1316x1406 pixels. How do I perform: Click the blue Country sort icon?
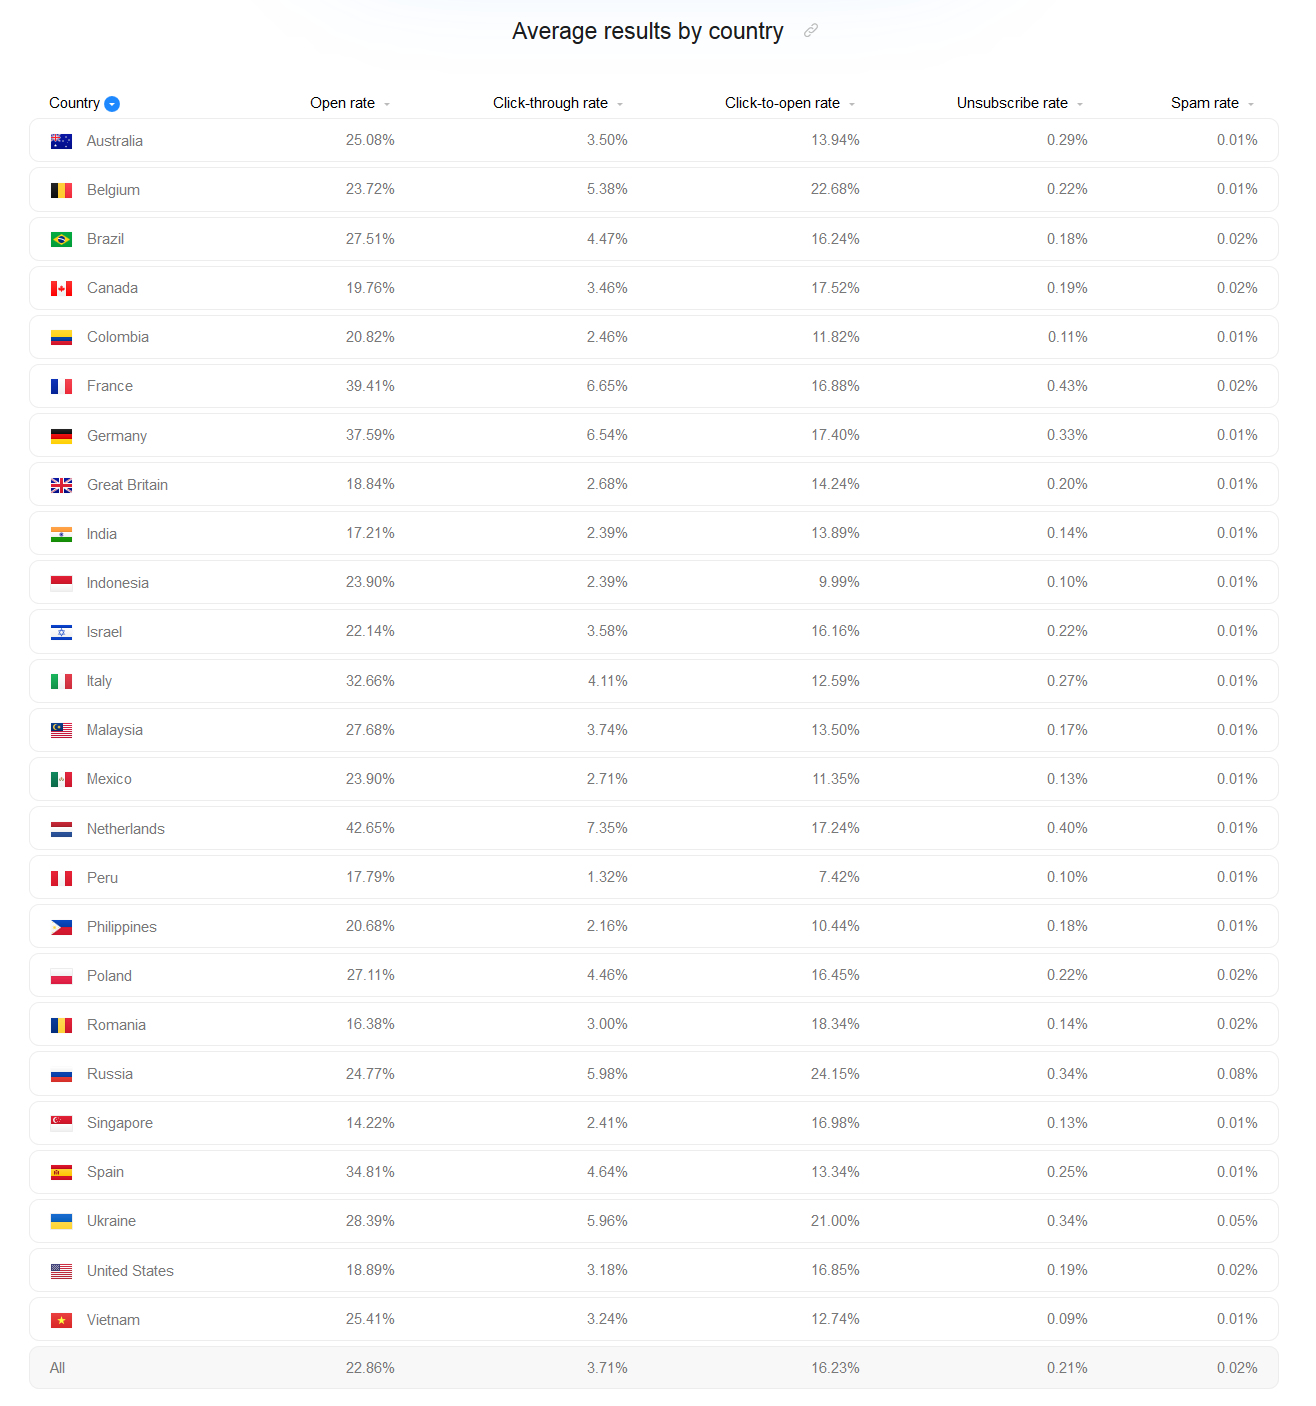[112, 104]
